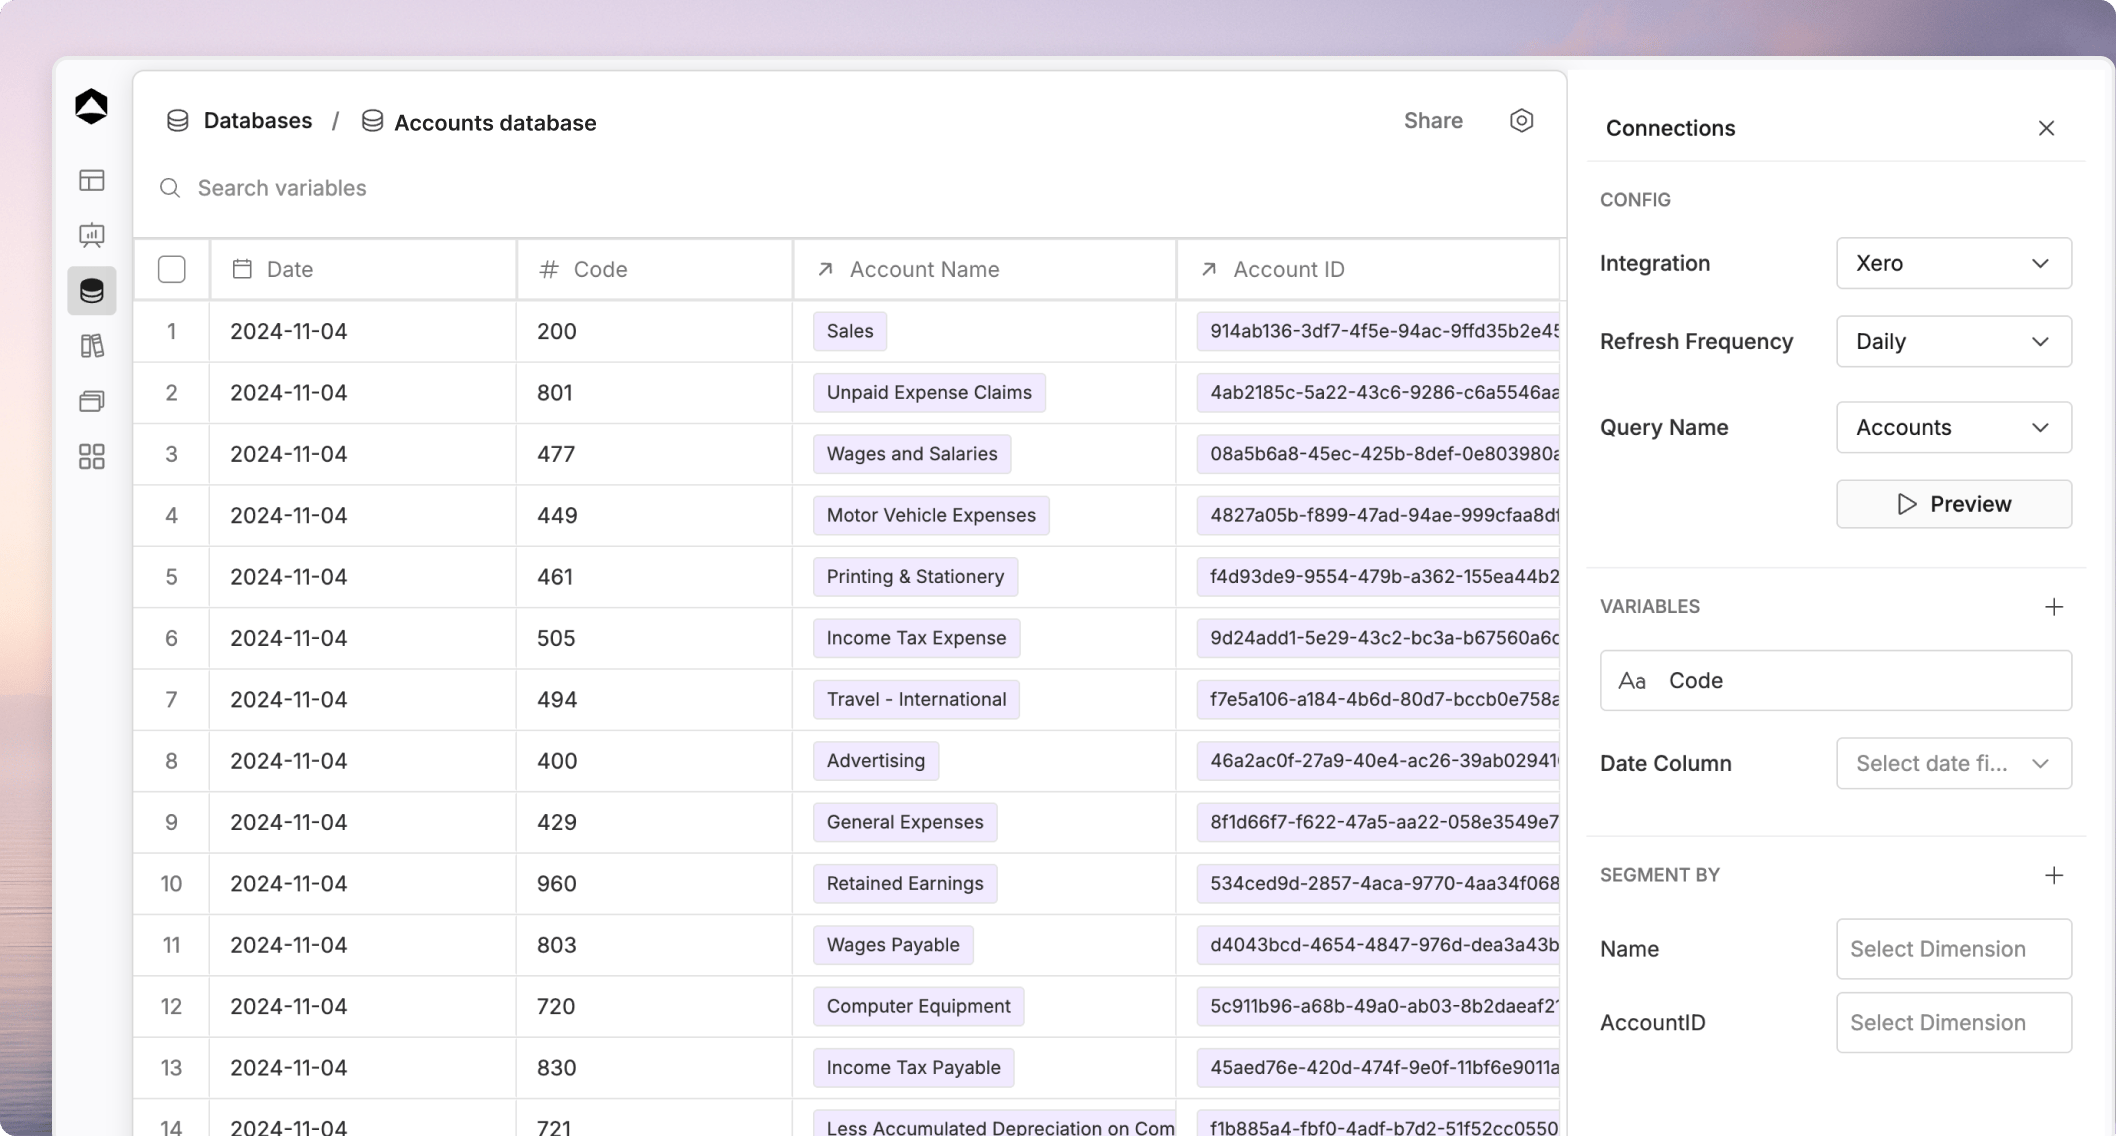This screenshot has height=1136, width=2116.
Task: Click the Unpaid Expense Claims tag
Action: (x=929, y=392)
